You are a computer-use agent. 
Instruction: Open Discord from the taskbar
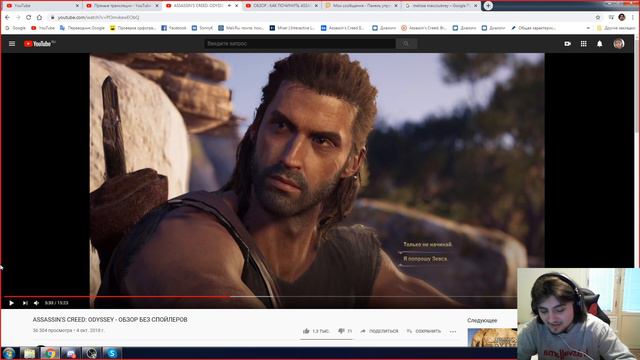pos(71,353)
